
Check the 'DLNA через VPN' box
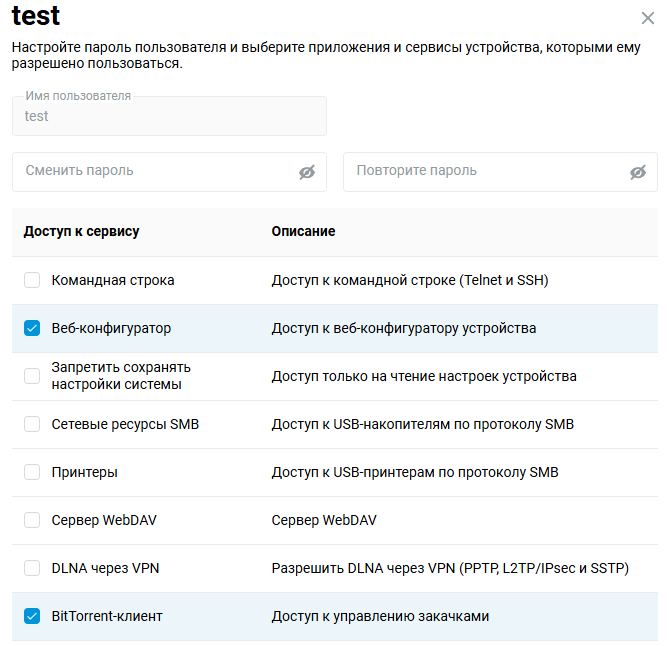tap(32, 568)
